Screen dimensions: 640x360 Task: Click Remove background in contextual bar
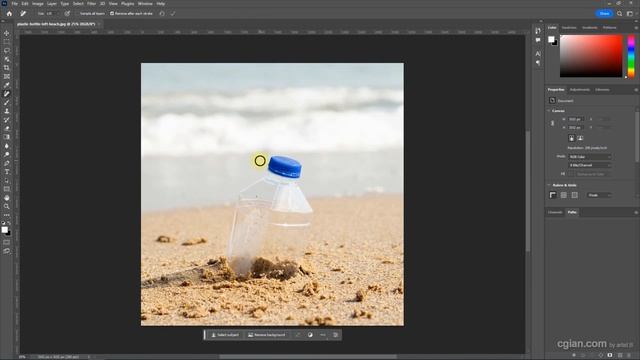click(267, 335)
